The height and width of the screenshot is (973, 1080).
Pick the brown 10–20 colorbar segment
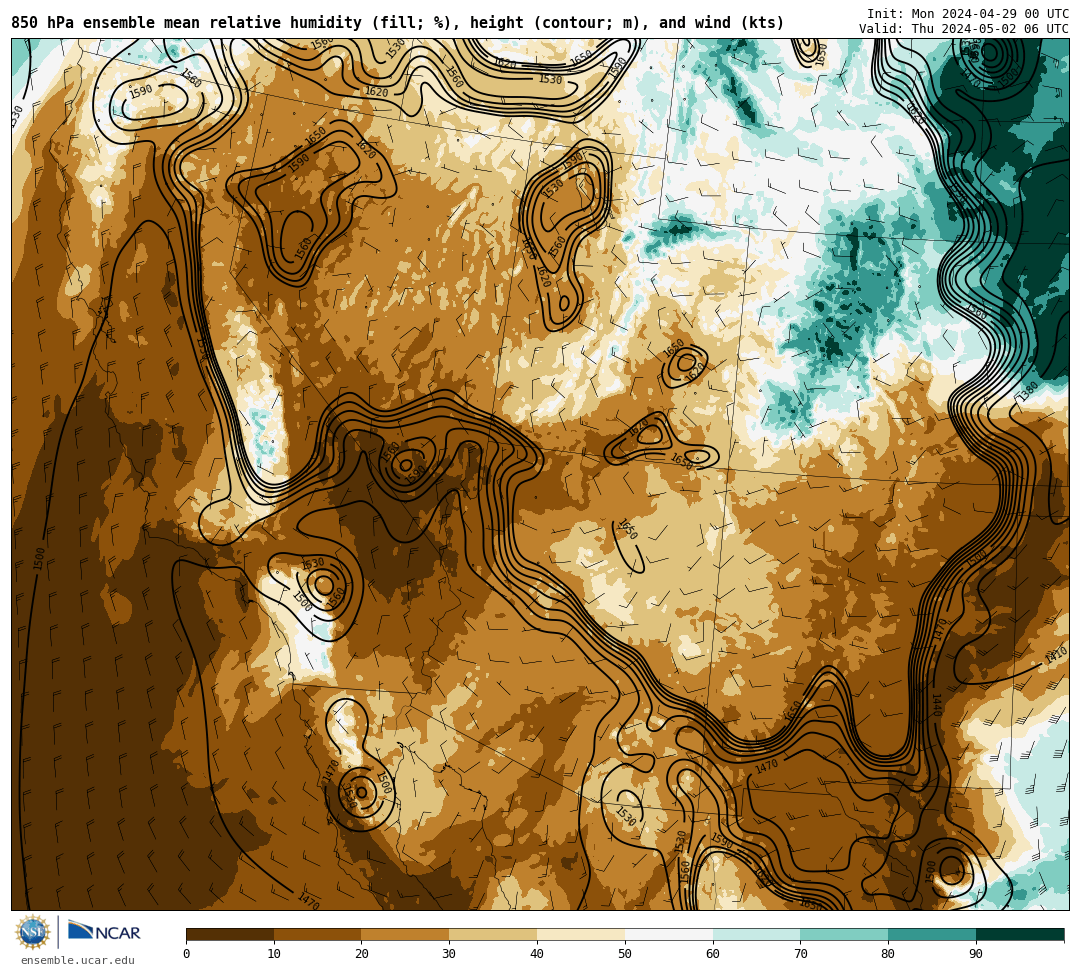tap(318, 934)
